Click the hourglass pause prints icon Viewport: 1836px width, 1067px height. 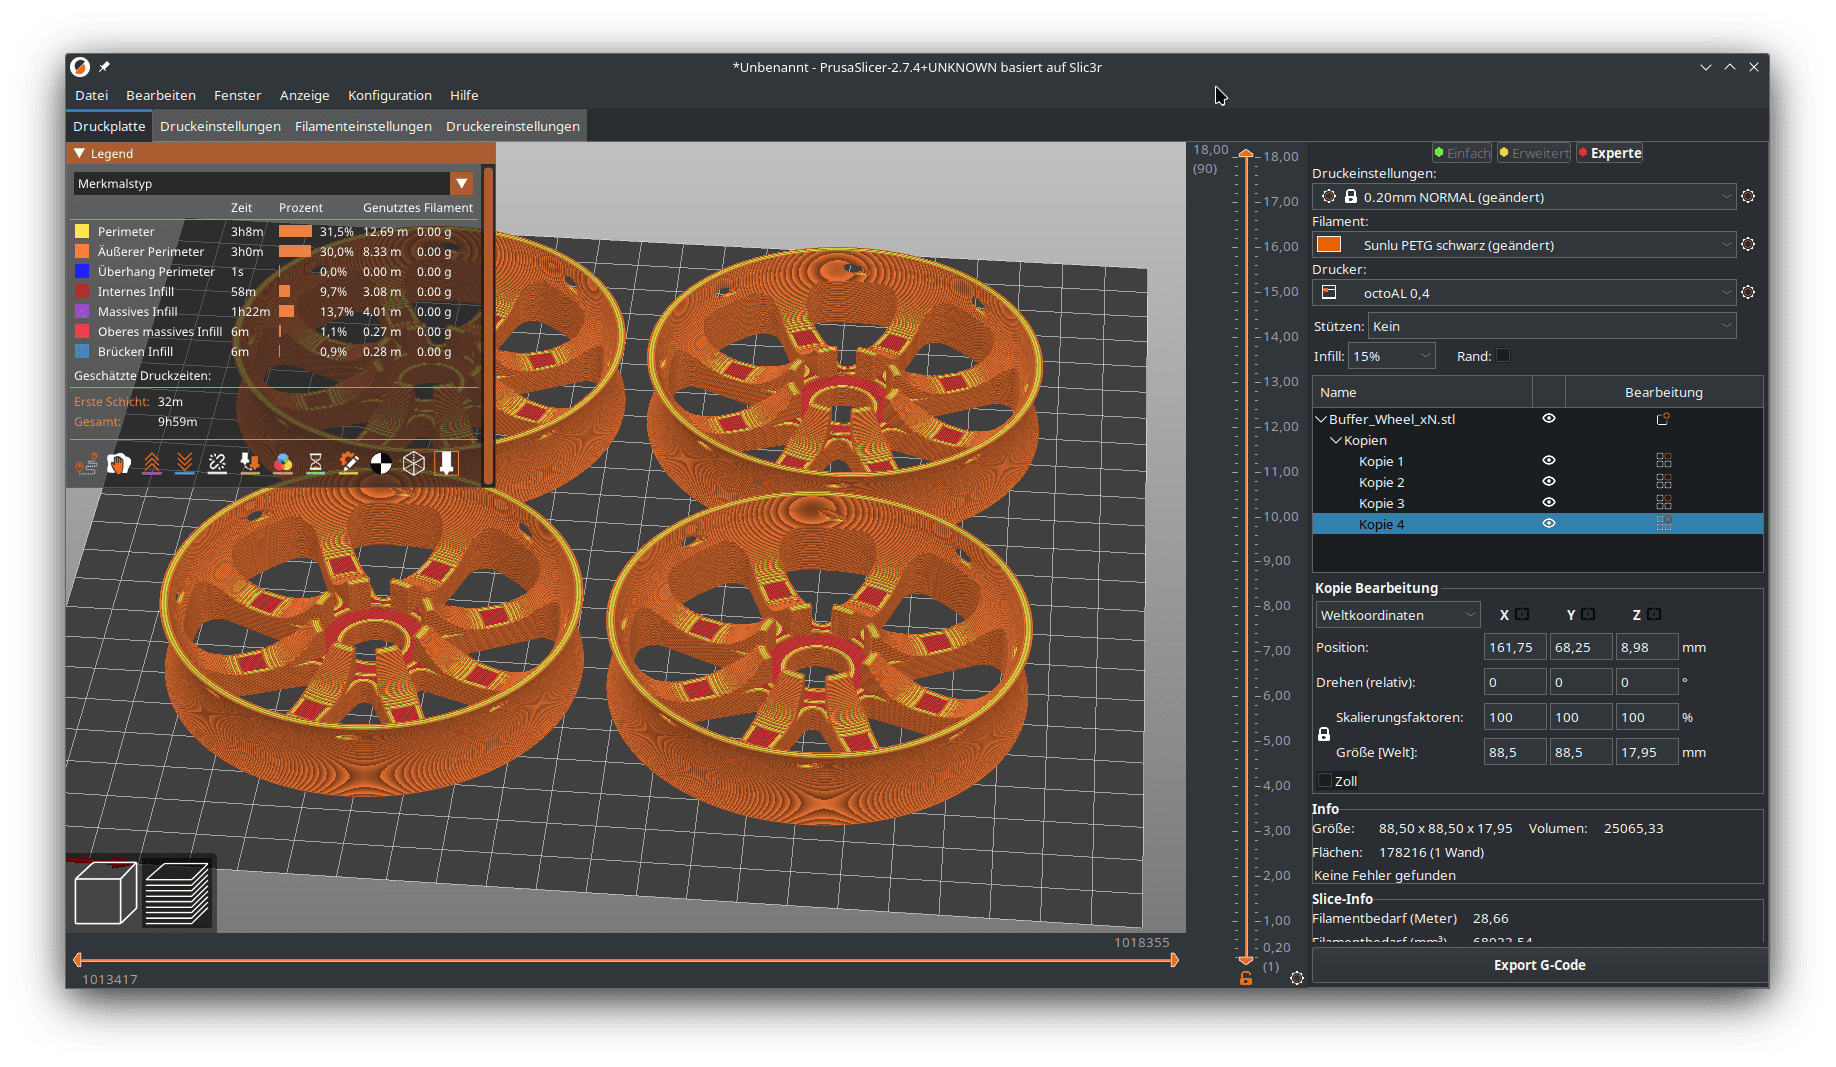(315, 463)
